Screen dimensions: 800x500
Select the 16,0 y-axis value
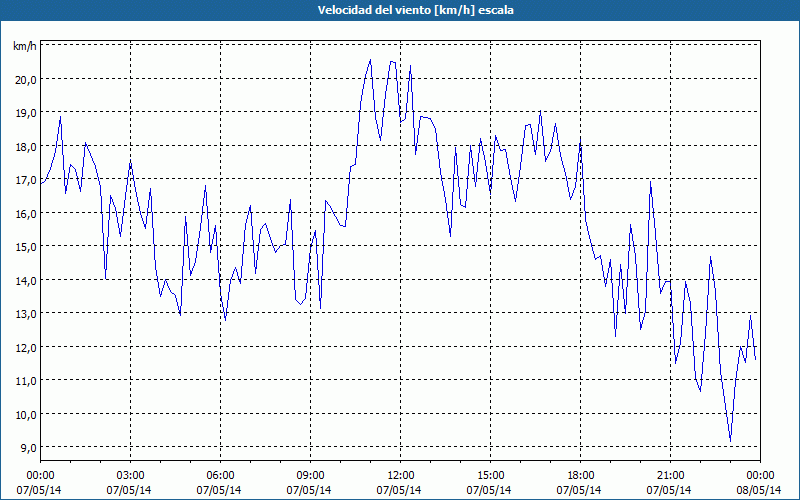[x=26, y=214]
